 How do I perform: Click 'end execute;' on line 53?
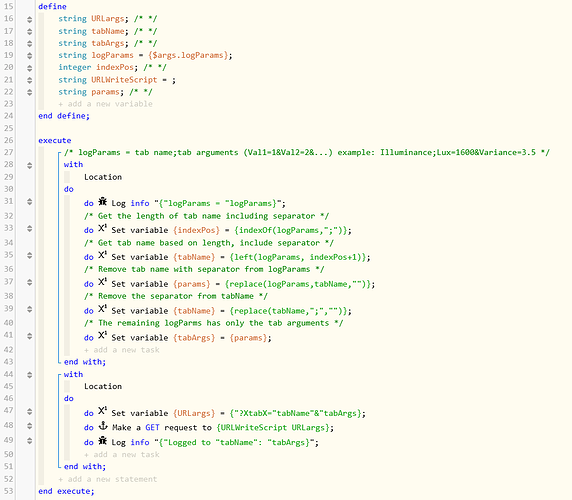pyautogui.click(x=66, y=491)
